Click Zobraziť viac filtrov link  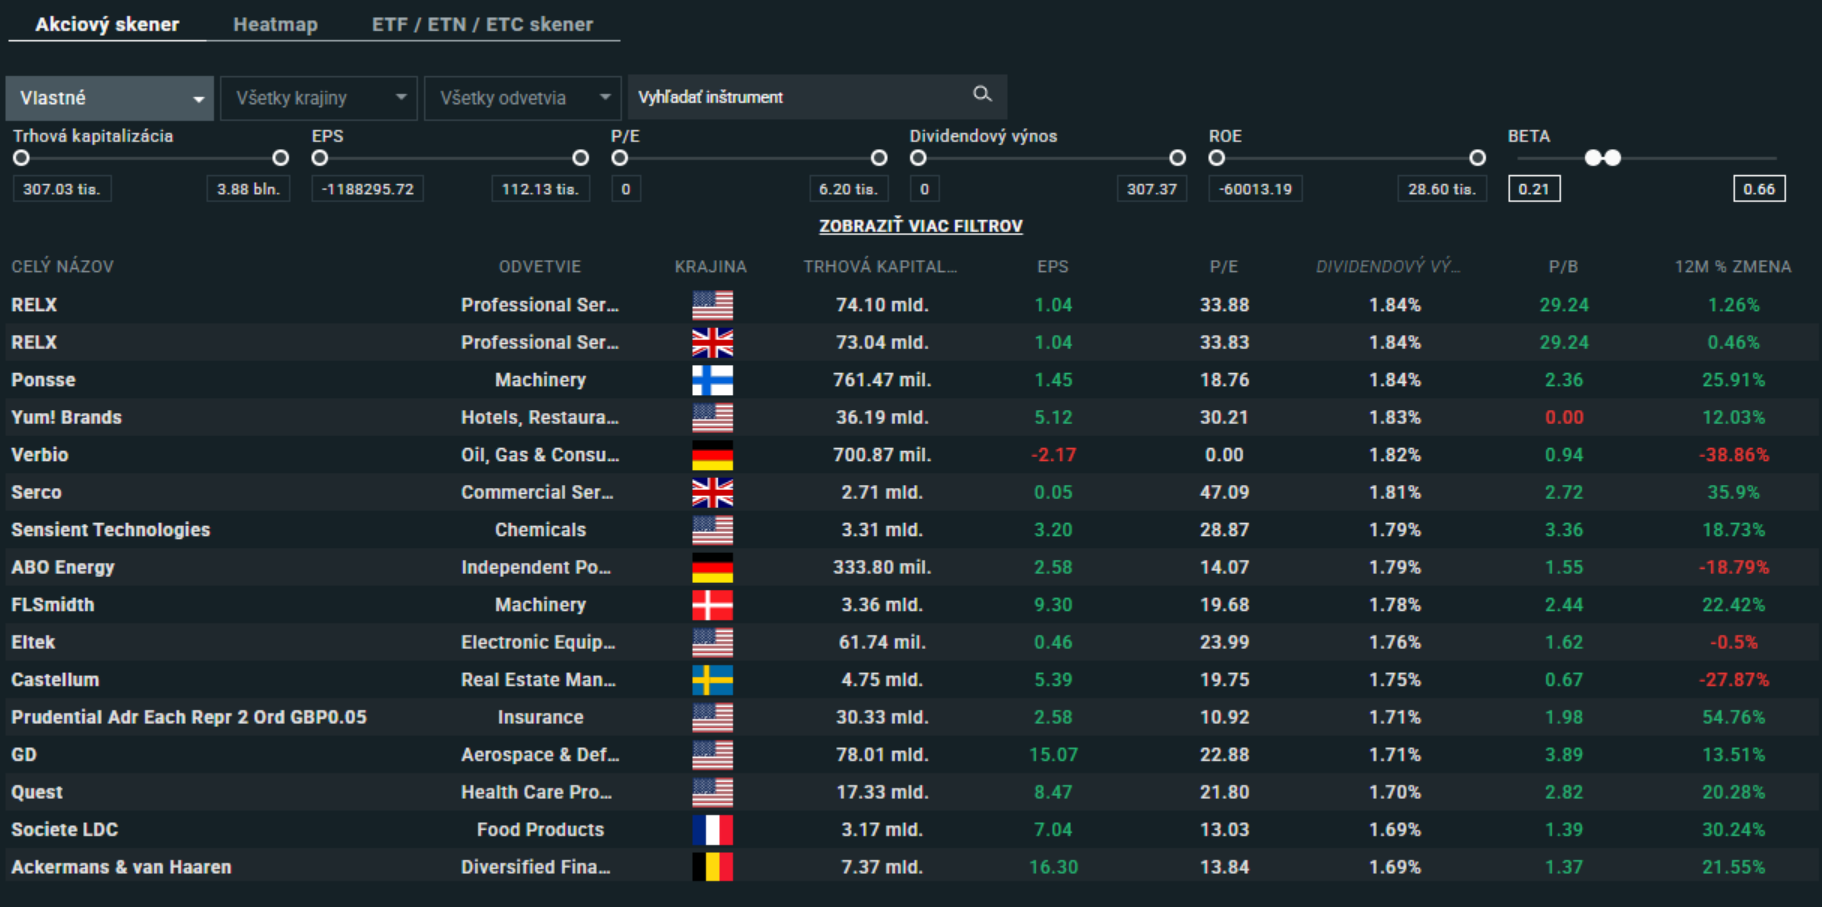point(920,226)
